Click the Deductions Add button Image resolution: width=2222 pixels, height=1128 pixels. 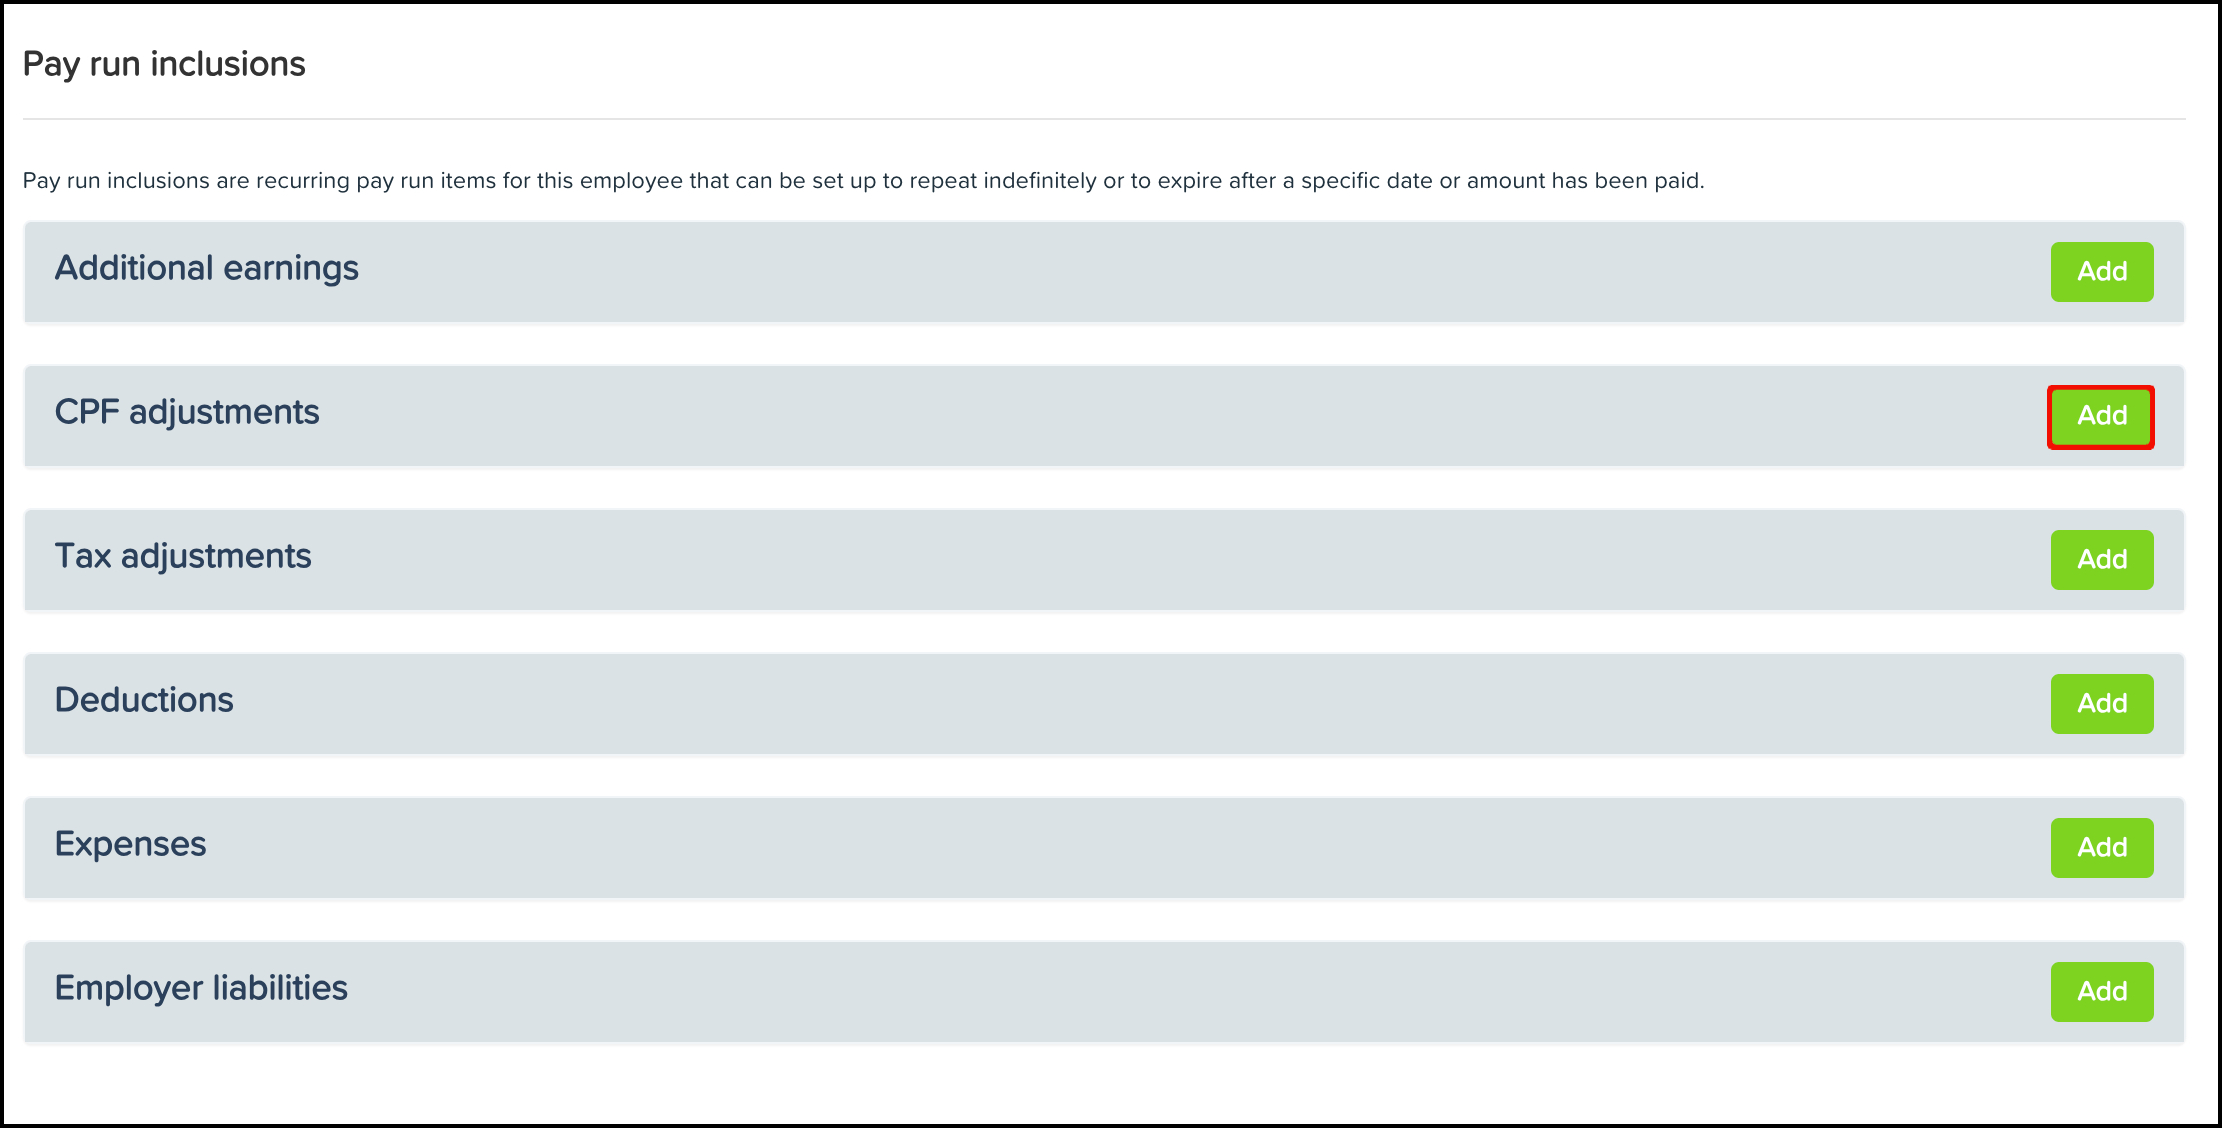2102,704
